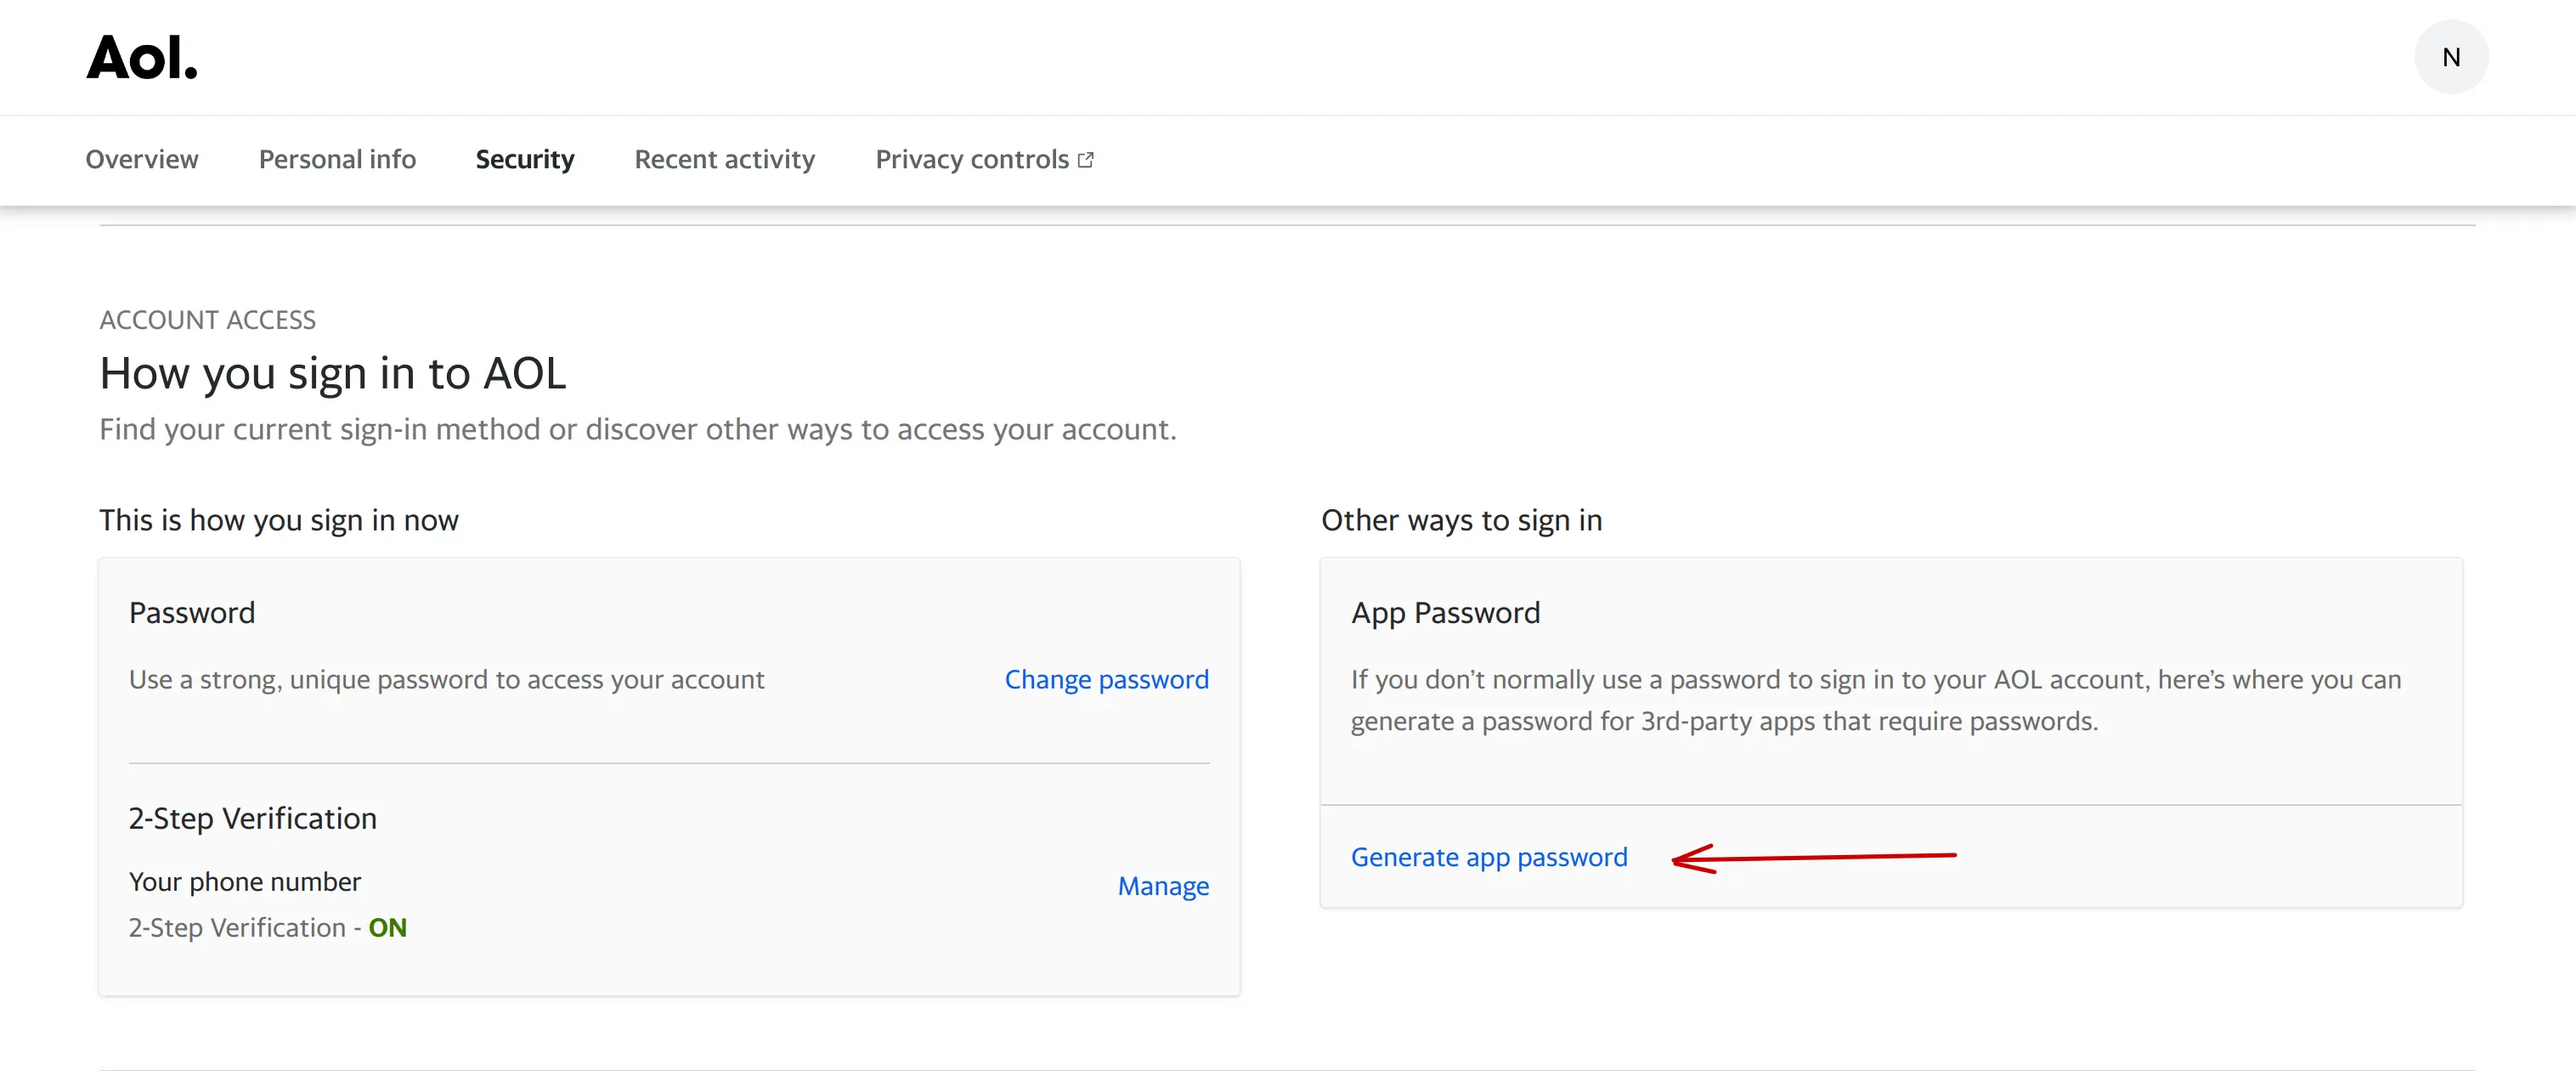Click Manage 2-Step Verification button
Viewport: 2576px width, 1071px height.
[x=1163, y=884]
